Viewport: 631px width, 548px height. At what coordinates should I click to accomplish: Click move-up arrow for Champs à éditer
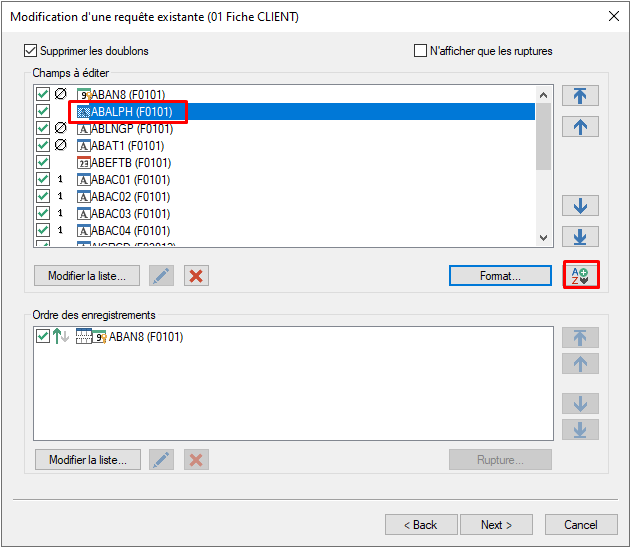point(580,127)
